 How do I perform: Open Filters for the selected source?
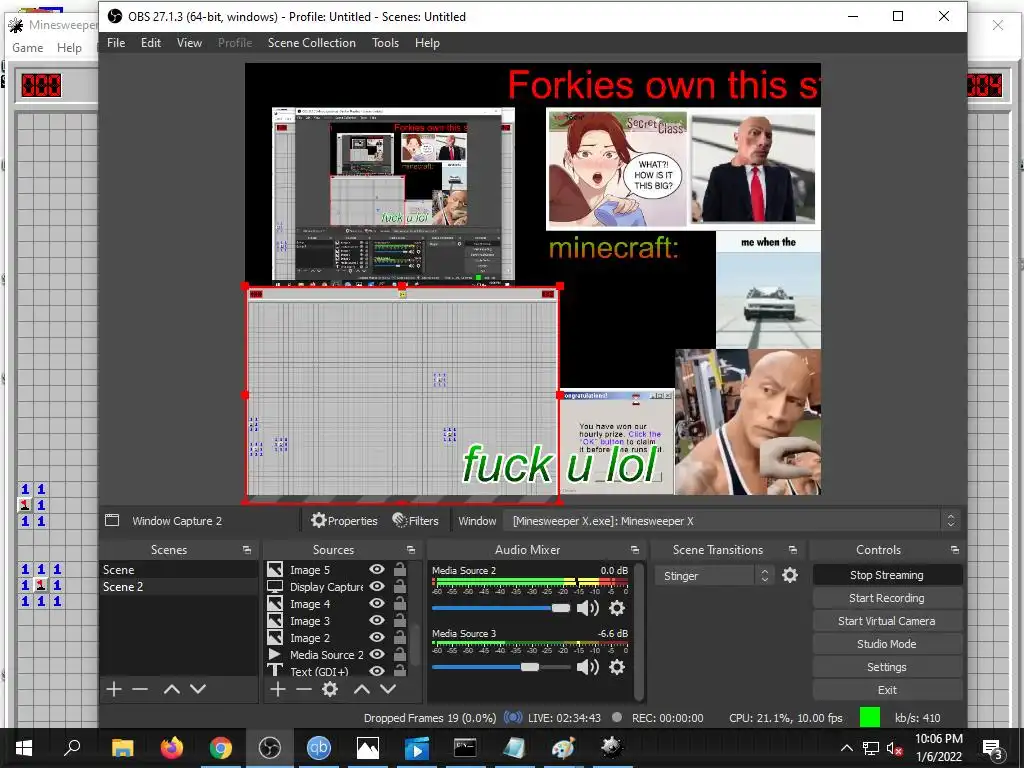415,520
